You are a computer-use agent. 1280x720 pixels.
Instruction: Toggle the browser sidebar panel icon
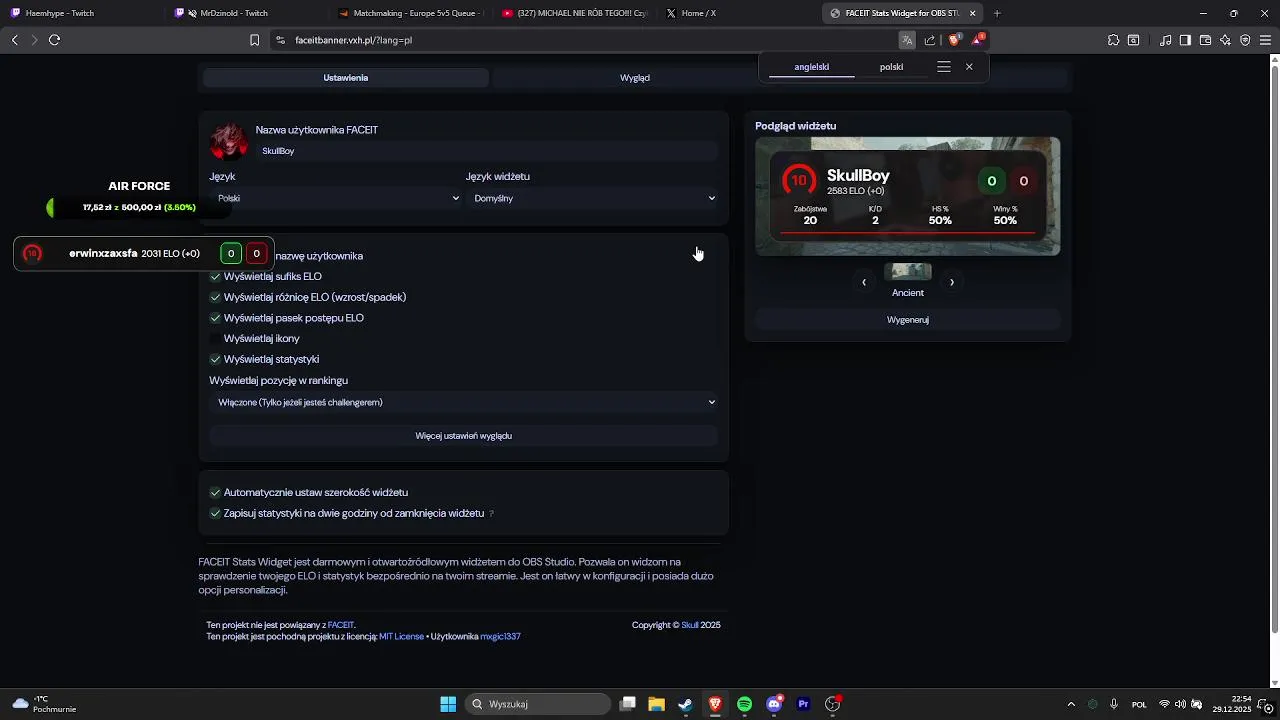coord(1185,40)
